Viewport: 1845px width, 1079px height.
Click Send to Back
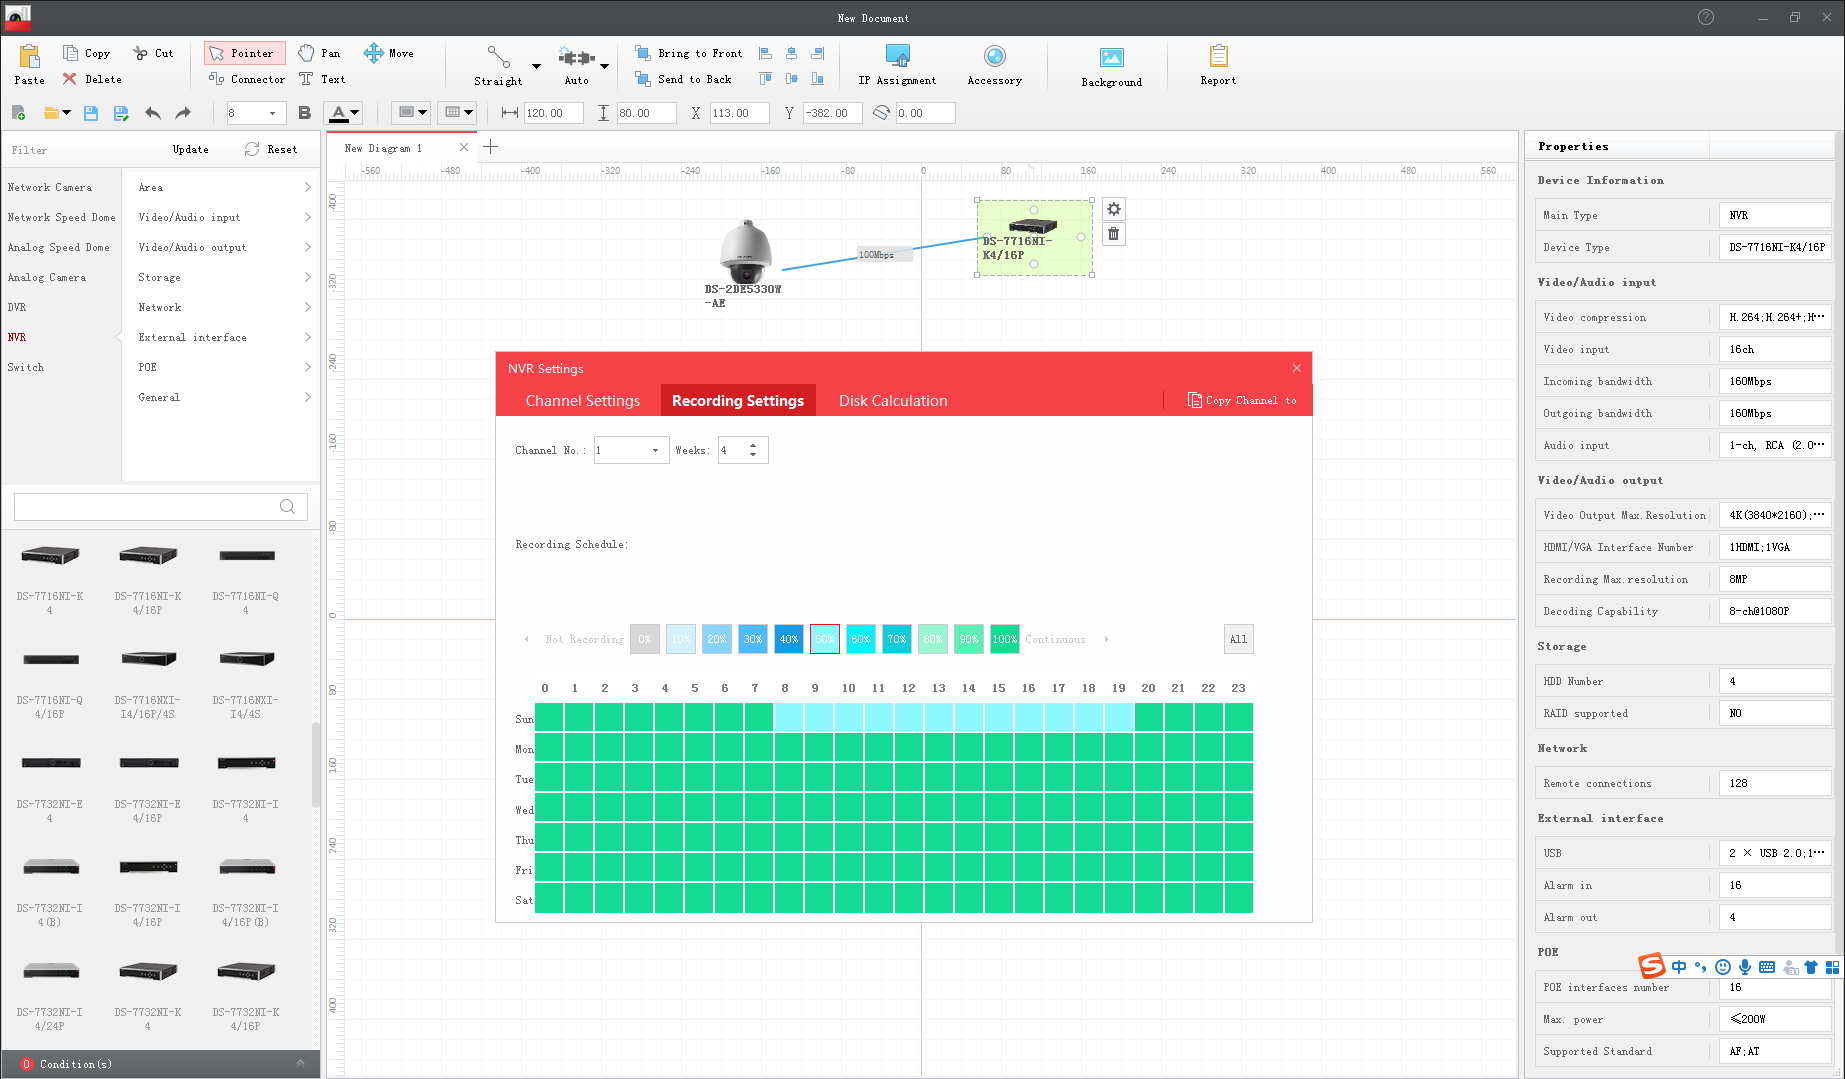click(683, 79)
